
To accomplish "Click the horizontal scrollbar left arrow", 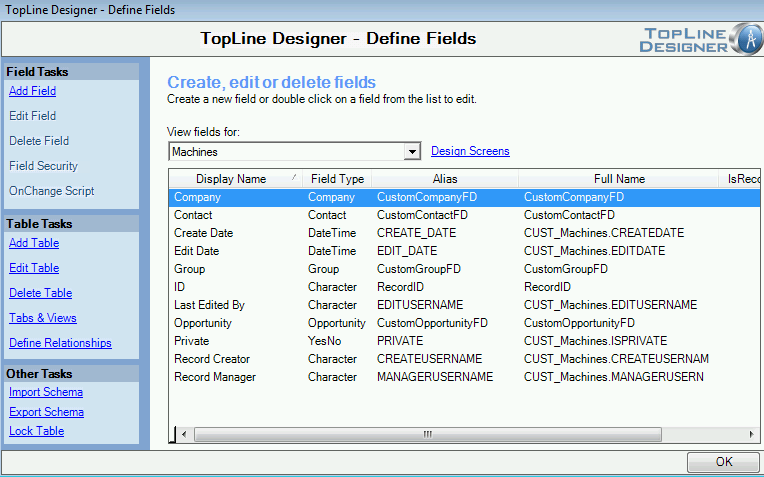I will coord(184,434).
